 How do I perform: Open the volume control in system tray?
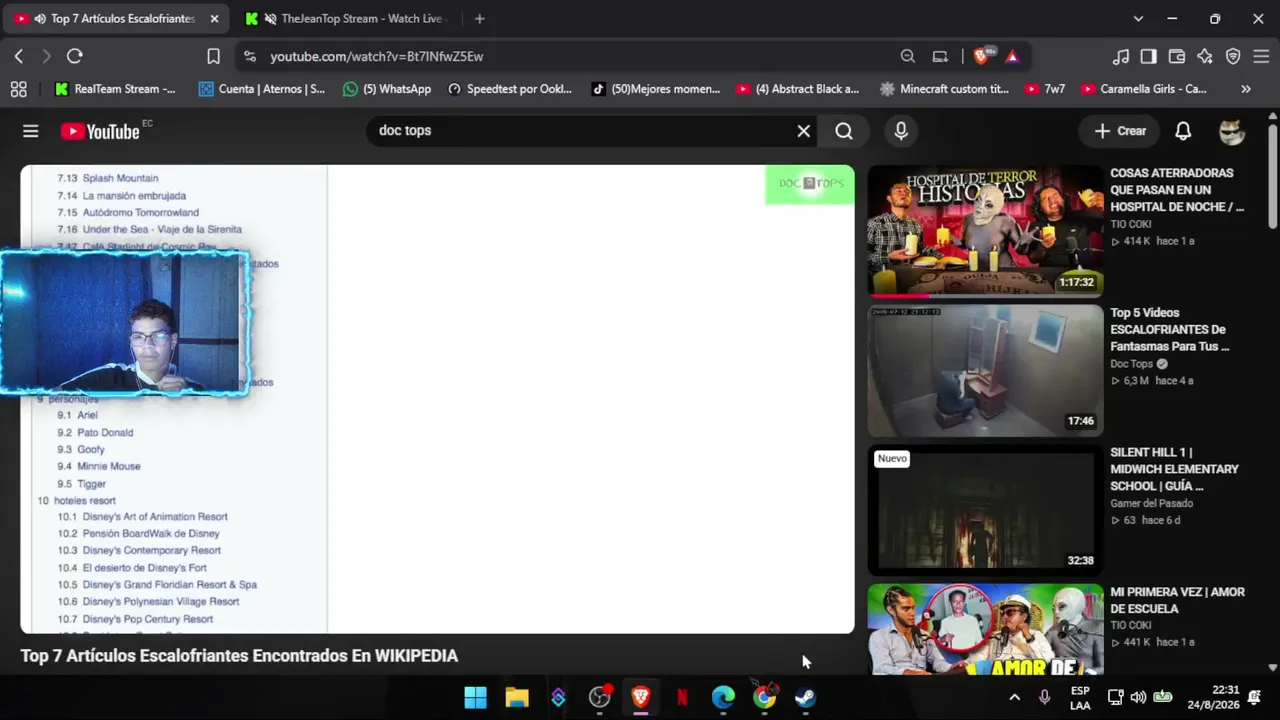[x=1138, y=697]
